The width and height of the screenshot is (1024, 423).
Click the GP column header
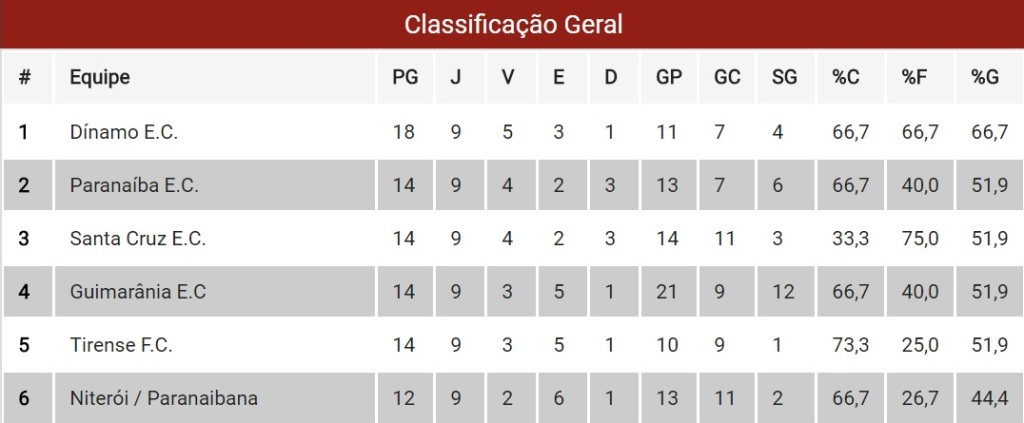point(668,78)
